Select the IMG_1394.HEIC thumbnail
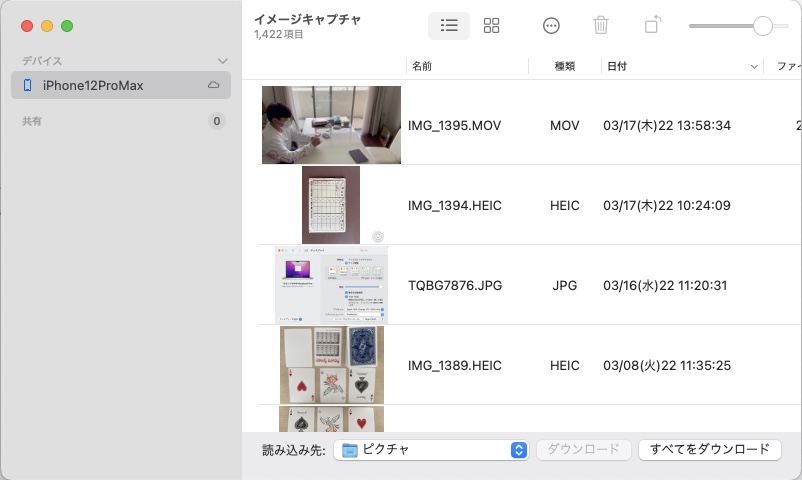 tap(331, 205)
